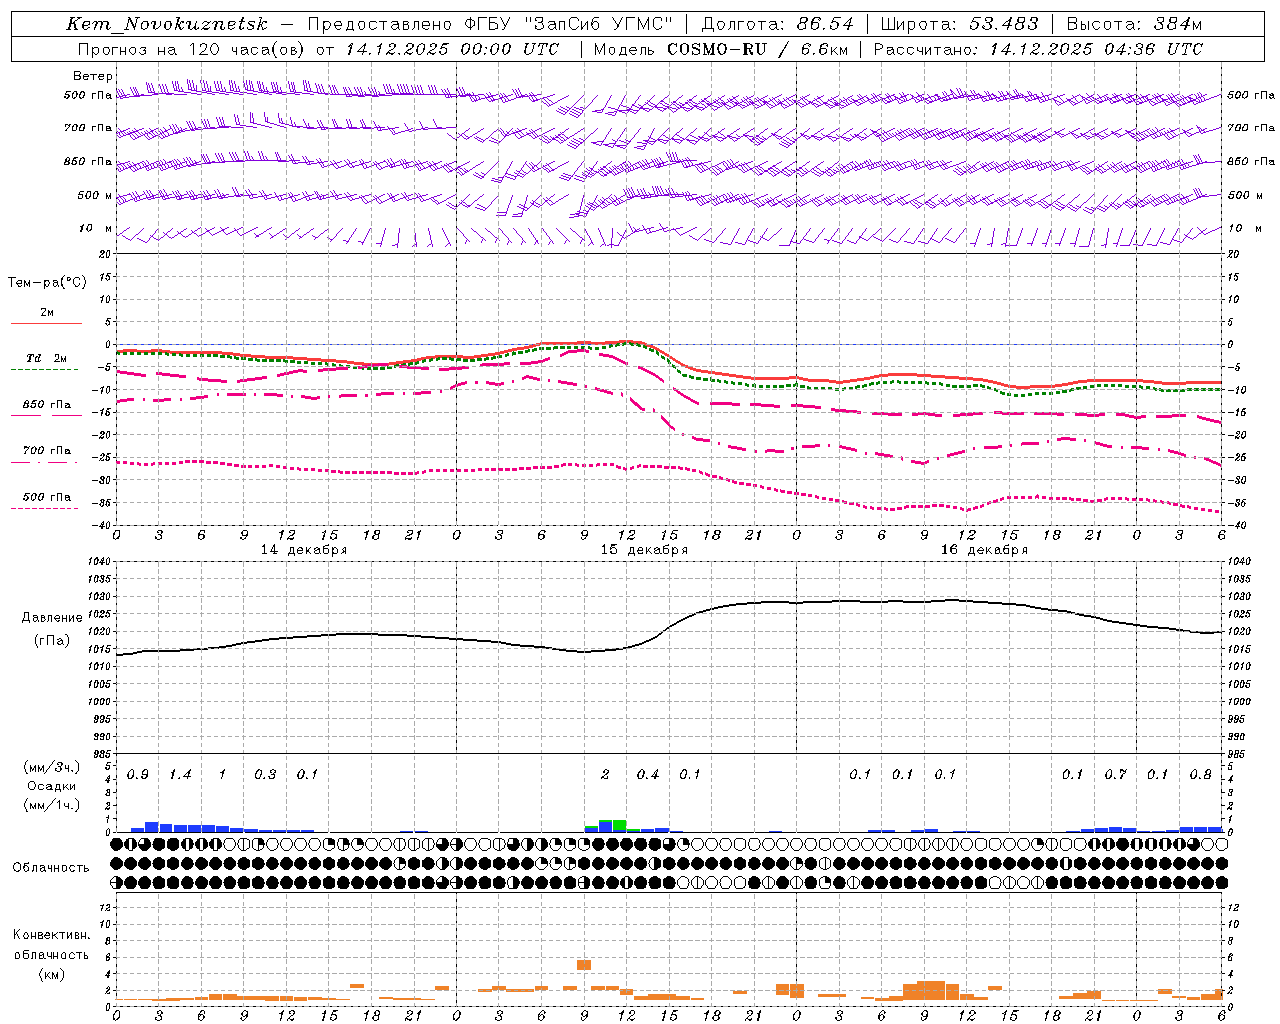
Task: Click the green precipitation bar on 15 декабря
Action: (x=620, y=826)
